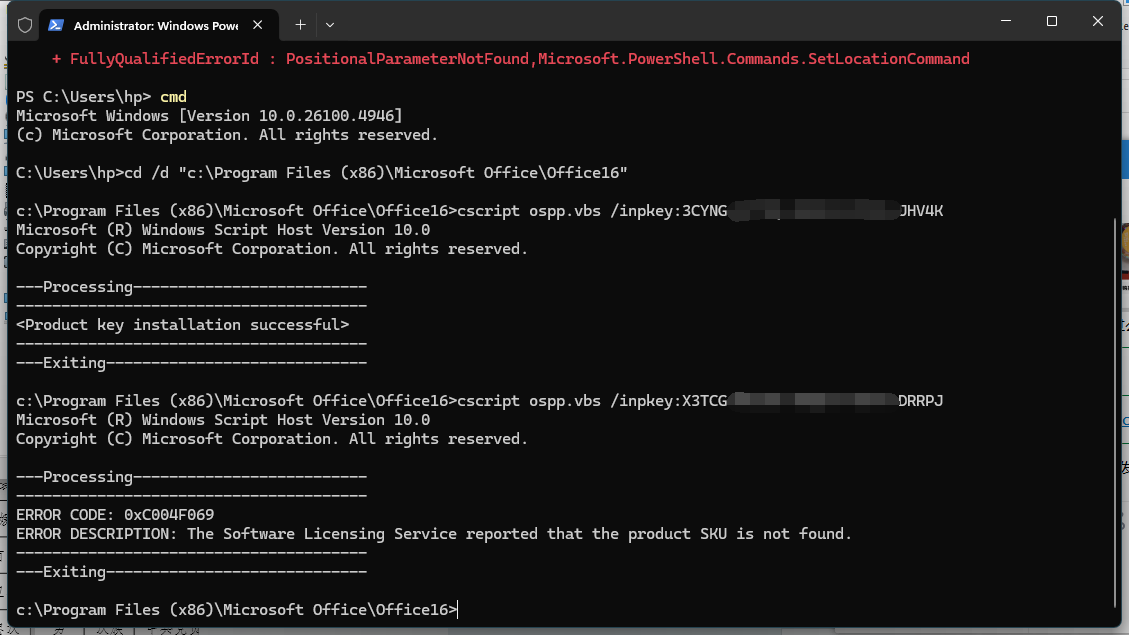The image size is (1129, 635).
Task: Click the scrollbar track above the thumb
Action: (1115, 130)
